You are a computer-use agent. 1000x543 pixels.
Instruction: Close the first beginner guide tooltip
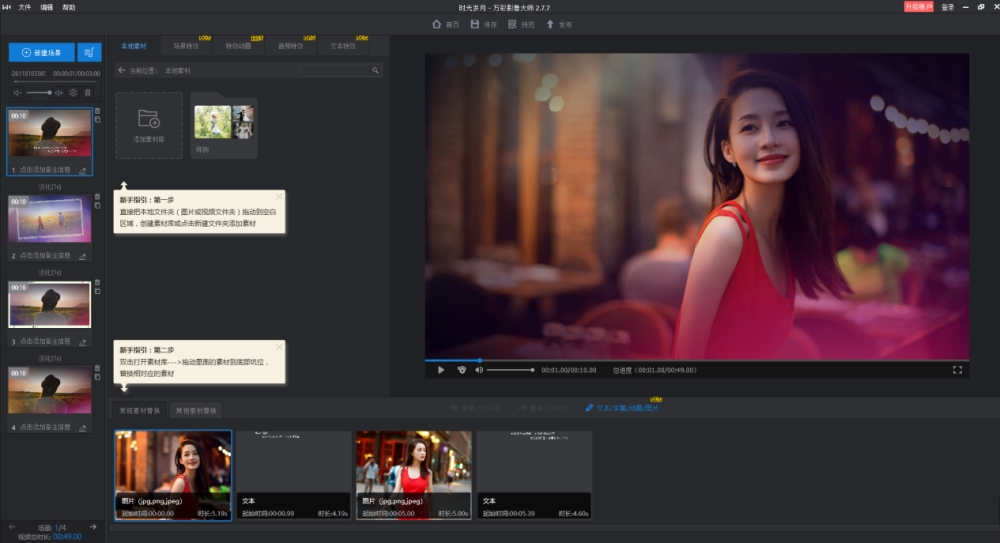279,196
